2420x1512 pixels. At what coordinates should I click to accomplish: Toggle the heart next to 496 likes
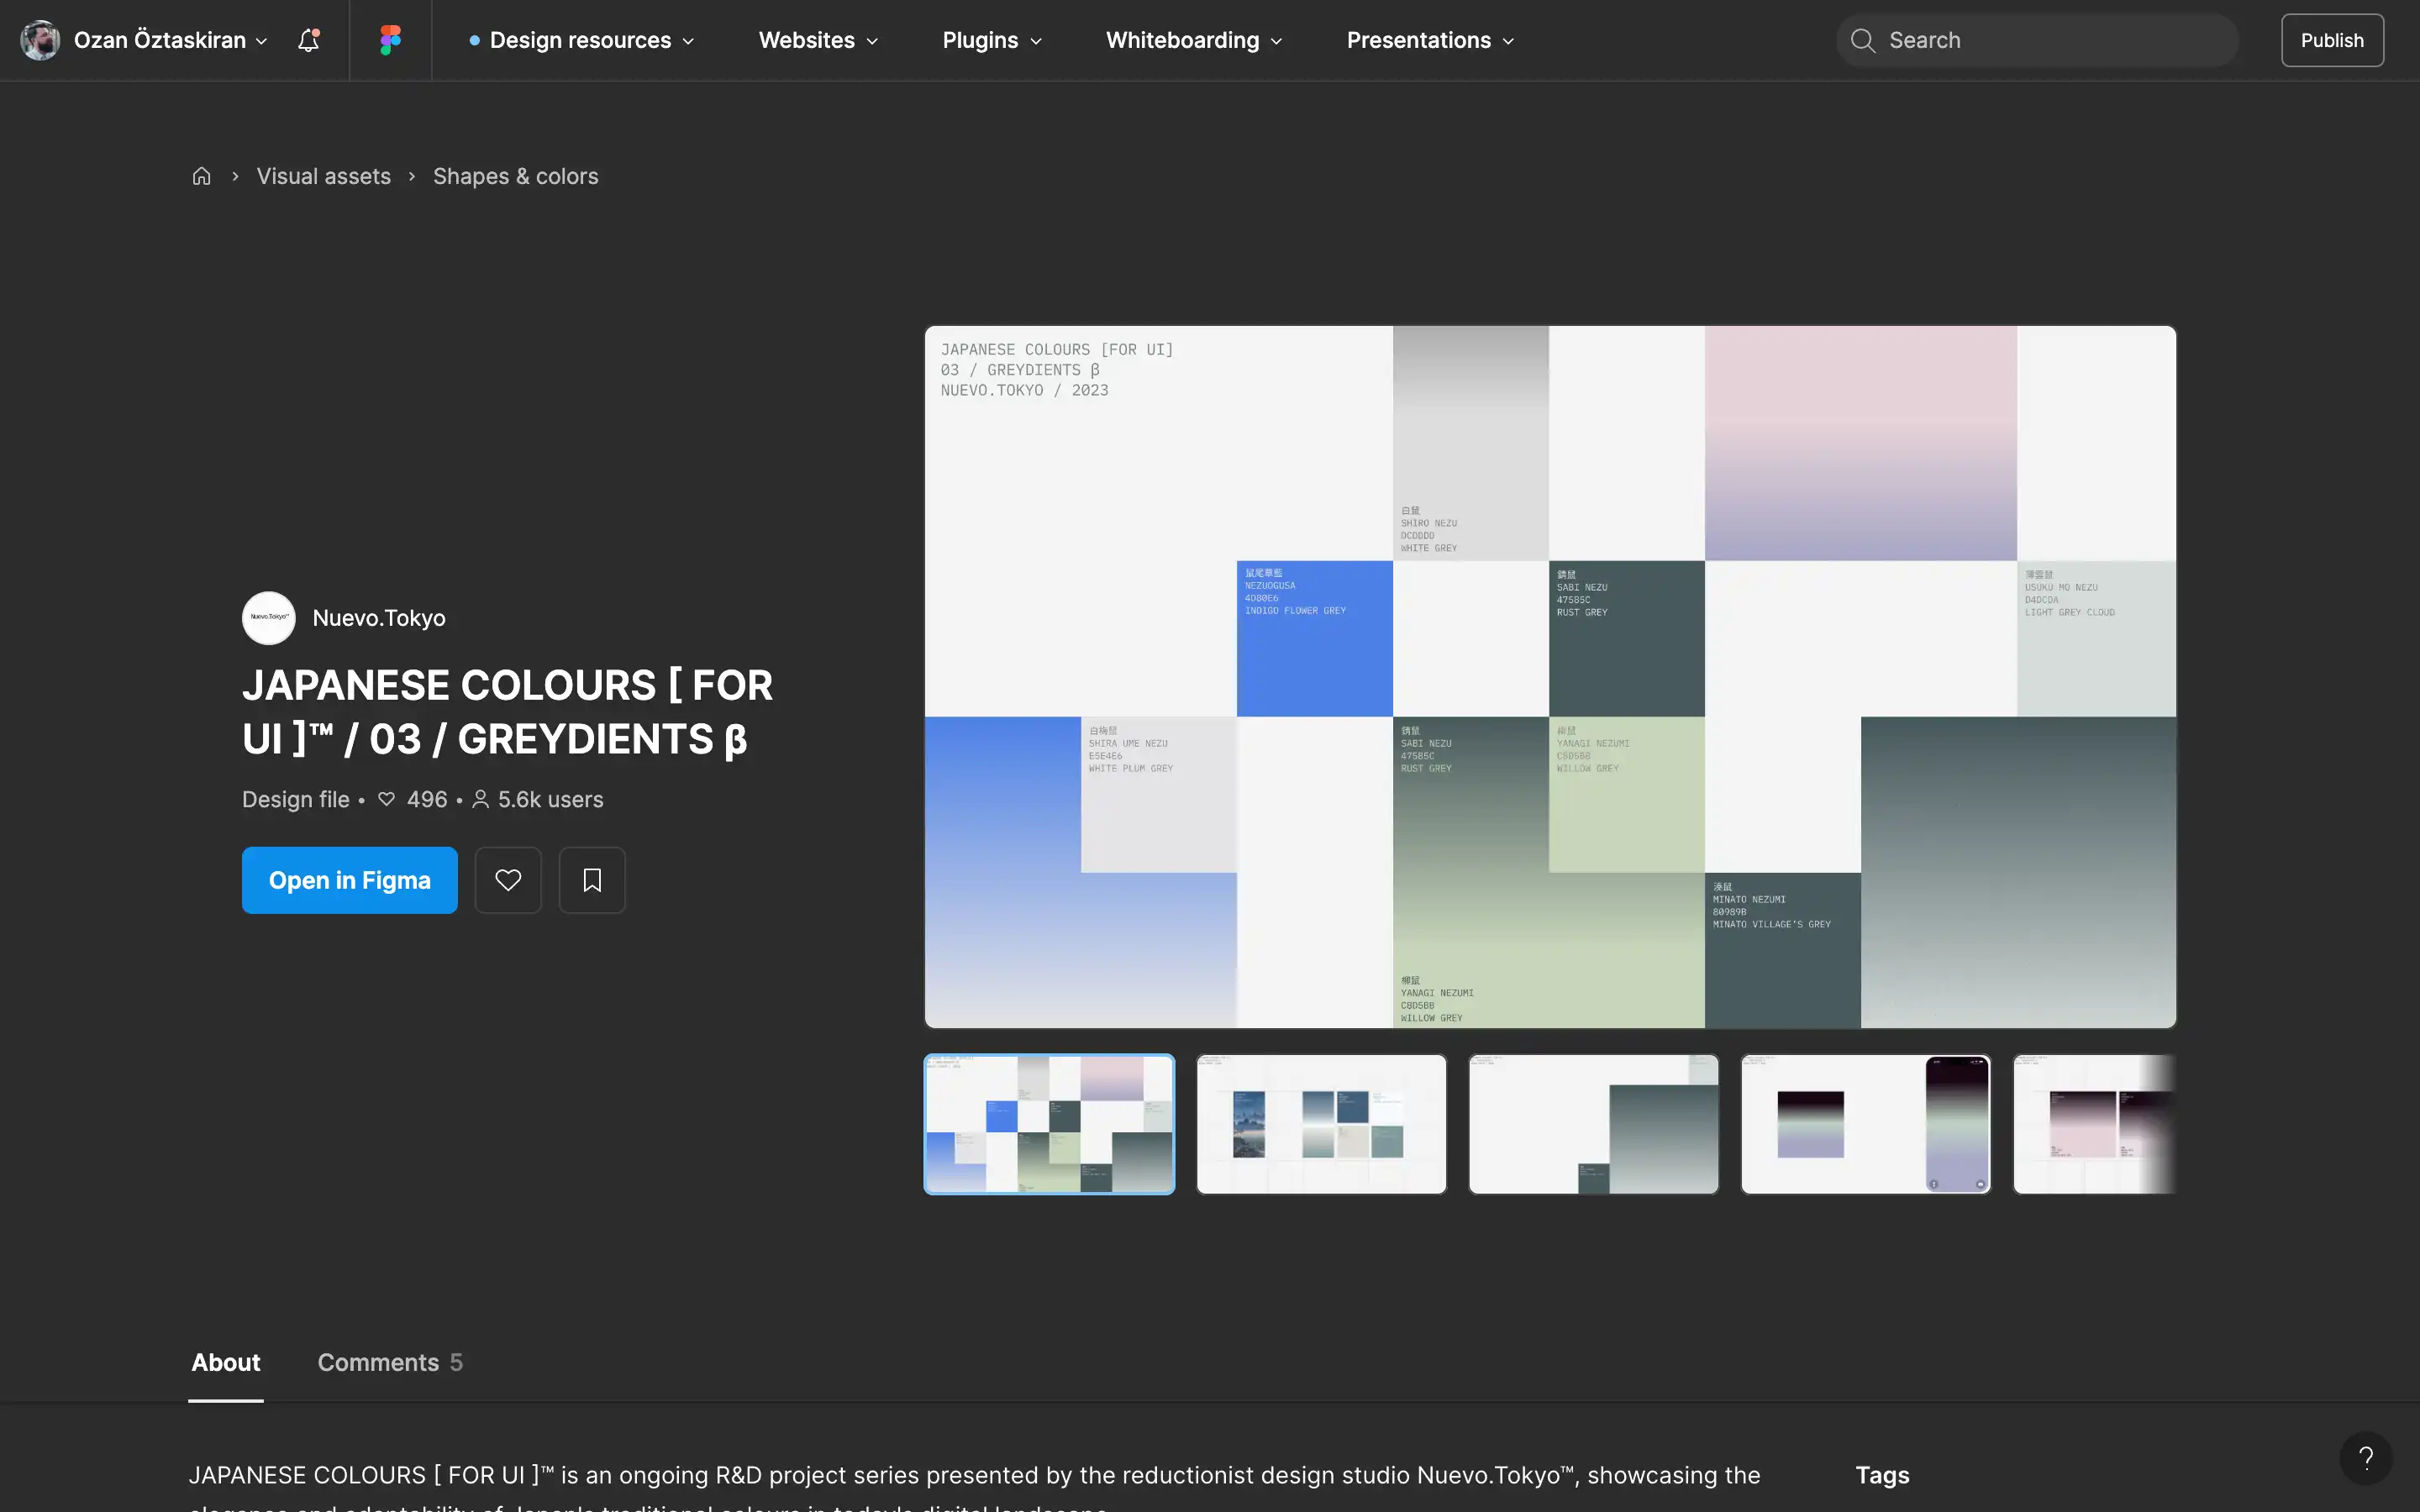pos(386,799)
